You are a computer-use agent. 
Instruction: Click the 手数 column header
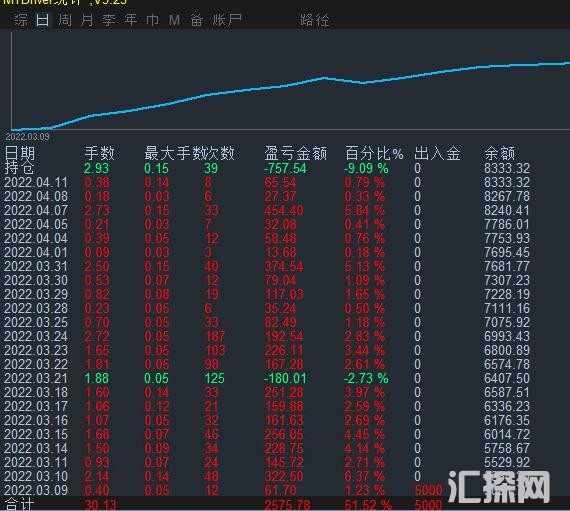point(100,153)
